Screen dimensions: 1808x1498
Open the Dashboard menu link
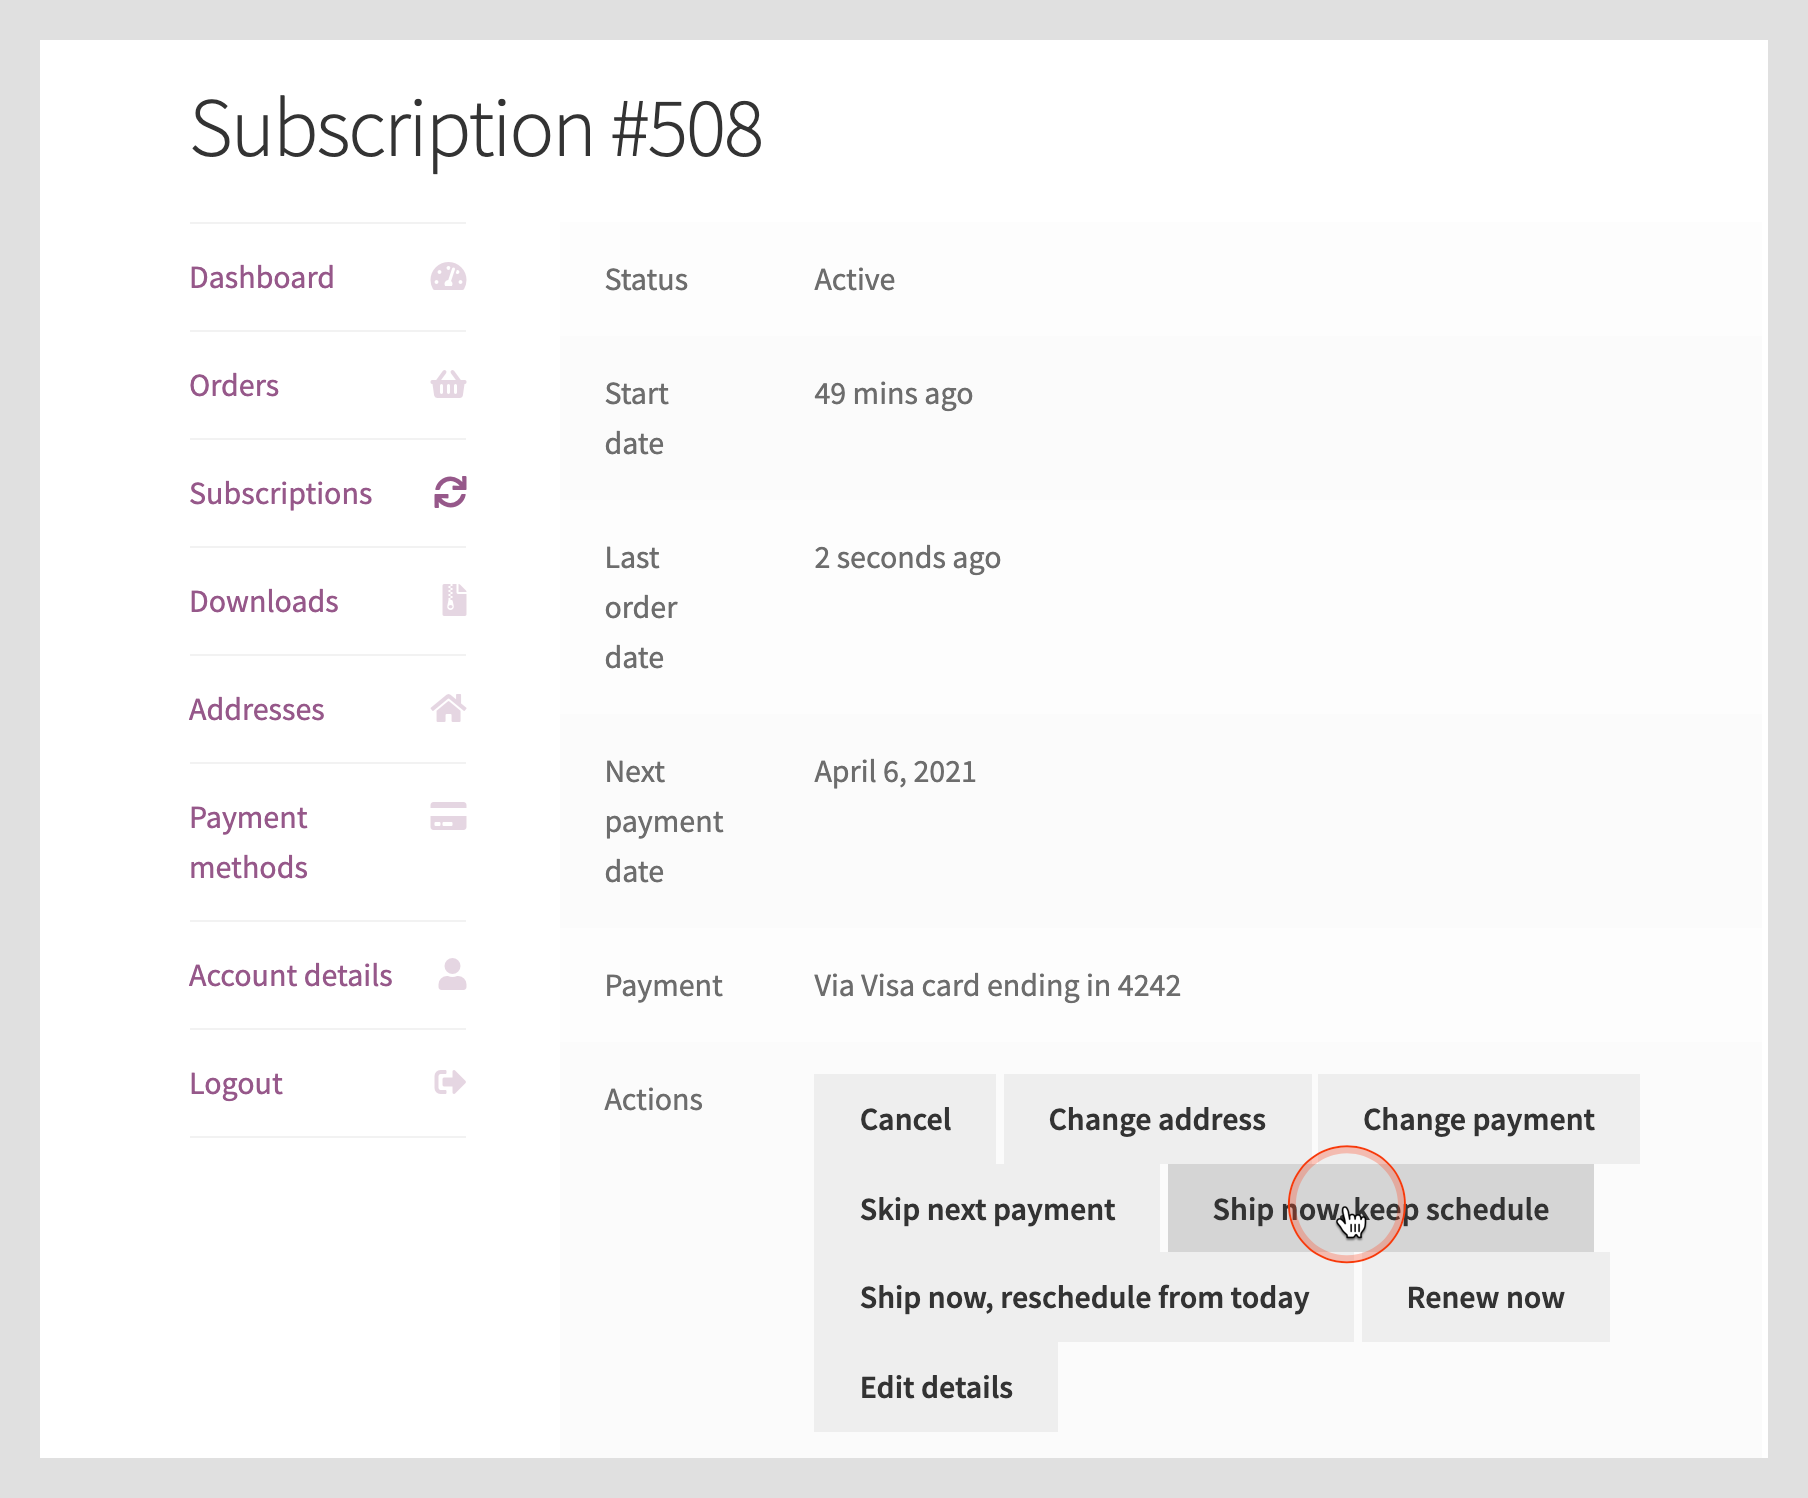pos(262,277)
